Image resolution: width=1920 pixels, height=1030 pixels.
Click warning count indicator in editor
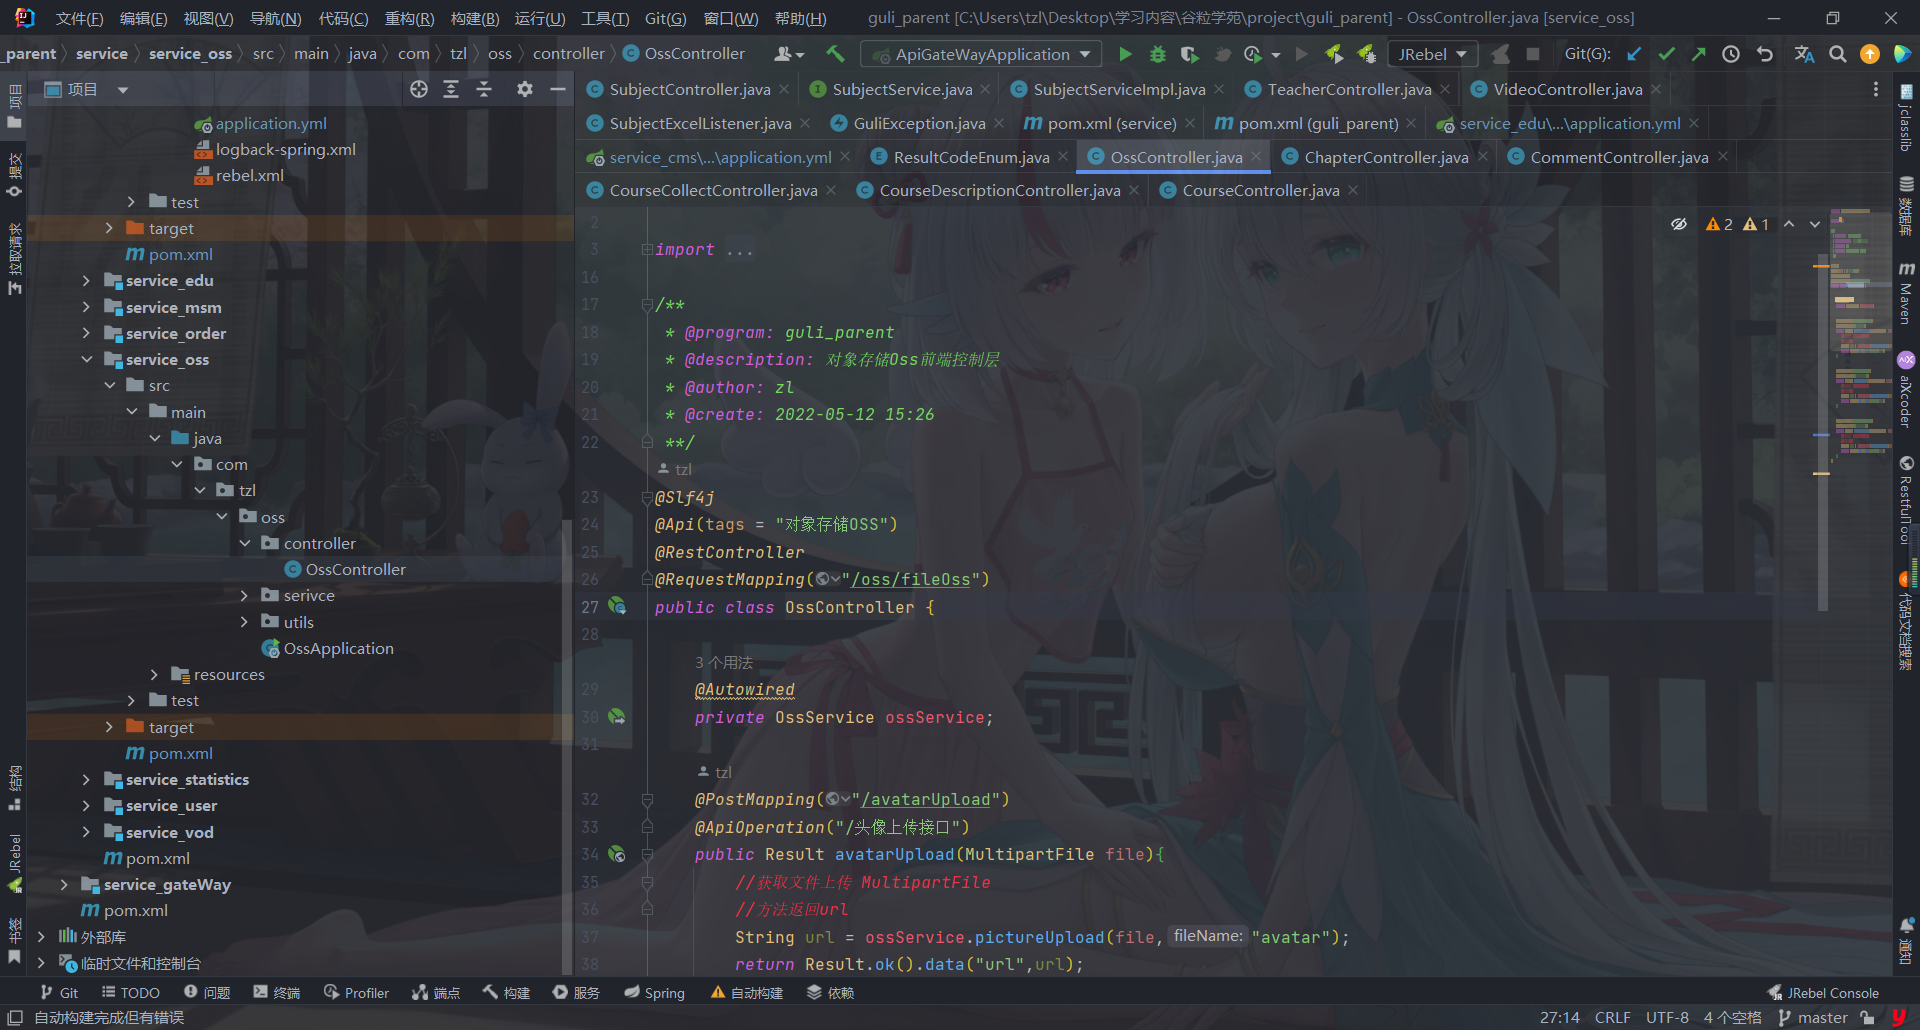pos(1737,224)
